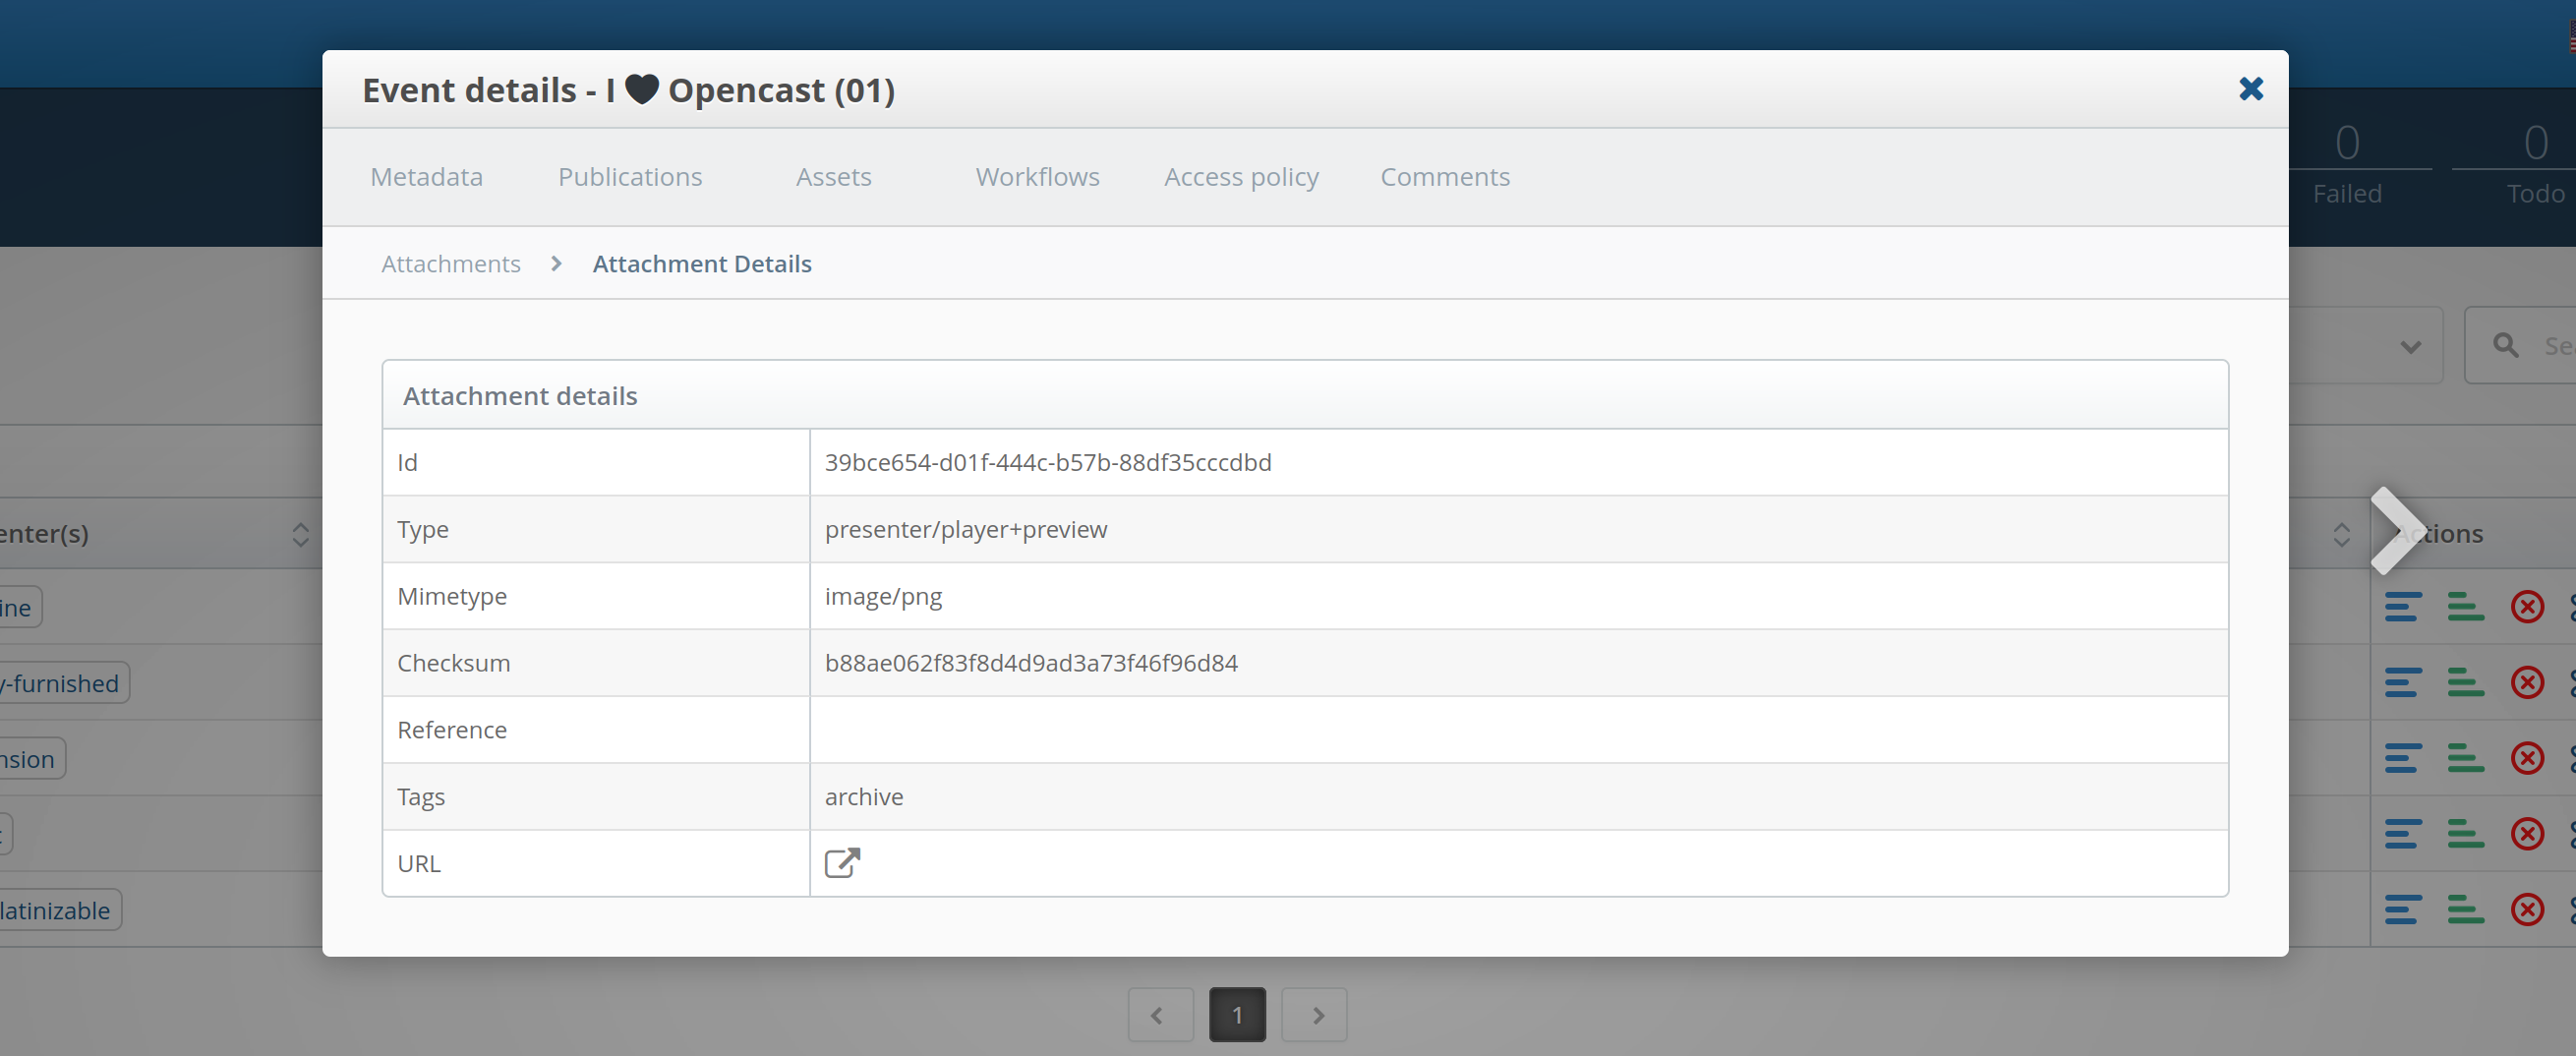The width and height of the screenshot is (2576, 1056).
Task: Open the attachment URL external link icon
Action: [x=841, y=862]
